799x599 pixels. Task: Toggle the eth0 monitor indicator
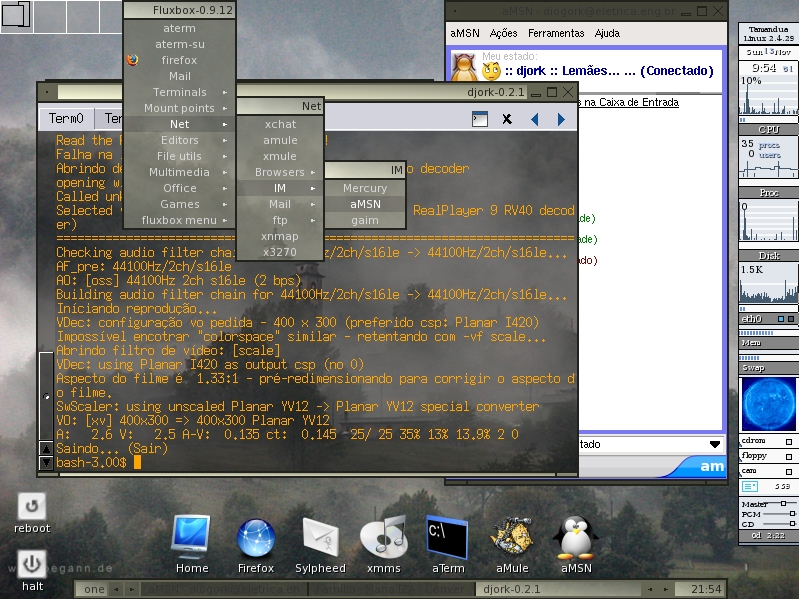(781, 319)
